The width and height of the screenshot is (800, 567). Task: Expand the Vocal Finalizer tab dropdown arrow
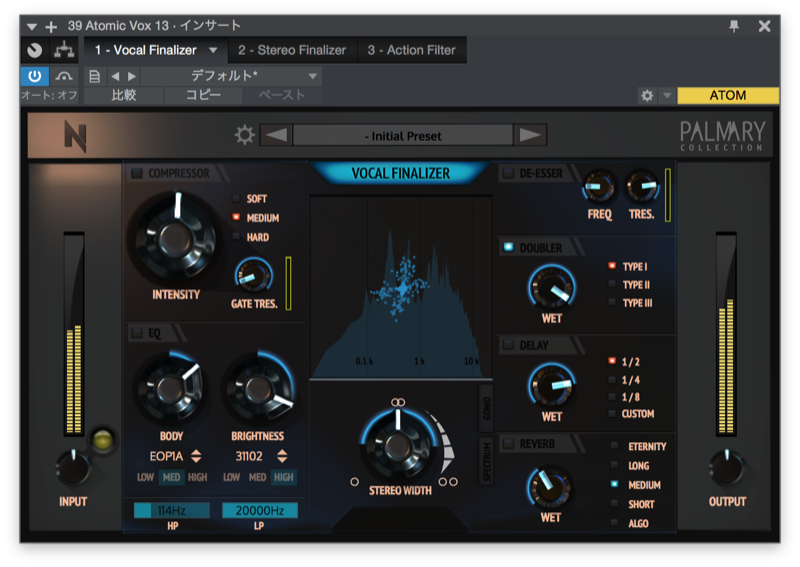coord(213,50)
